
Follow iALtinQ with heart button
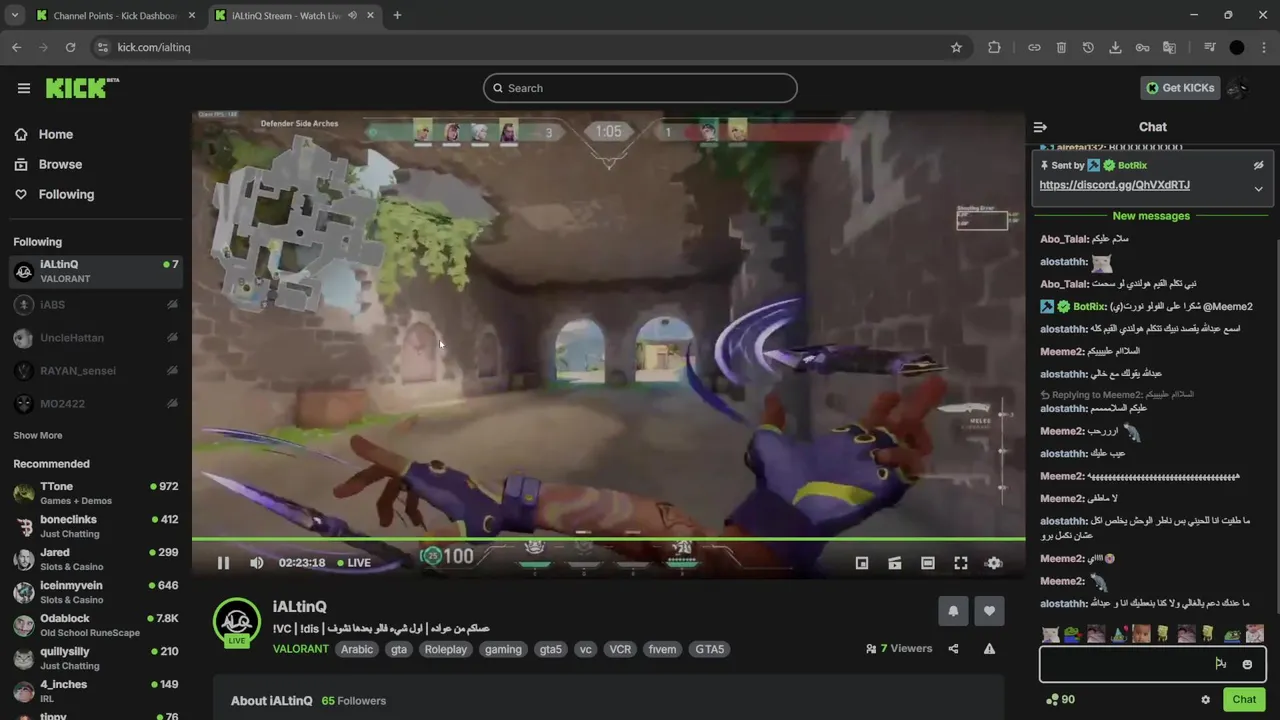pos(989,611)
